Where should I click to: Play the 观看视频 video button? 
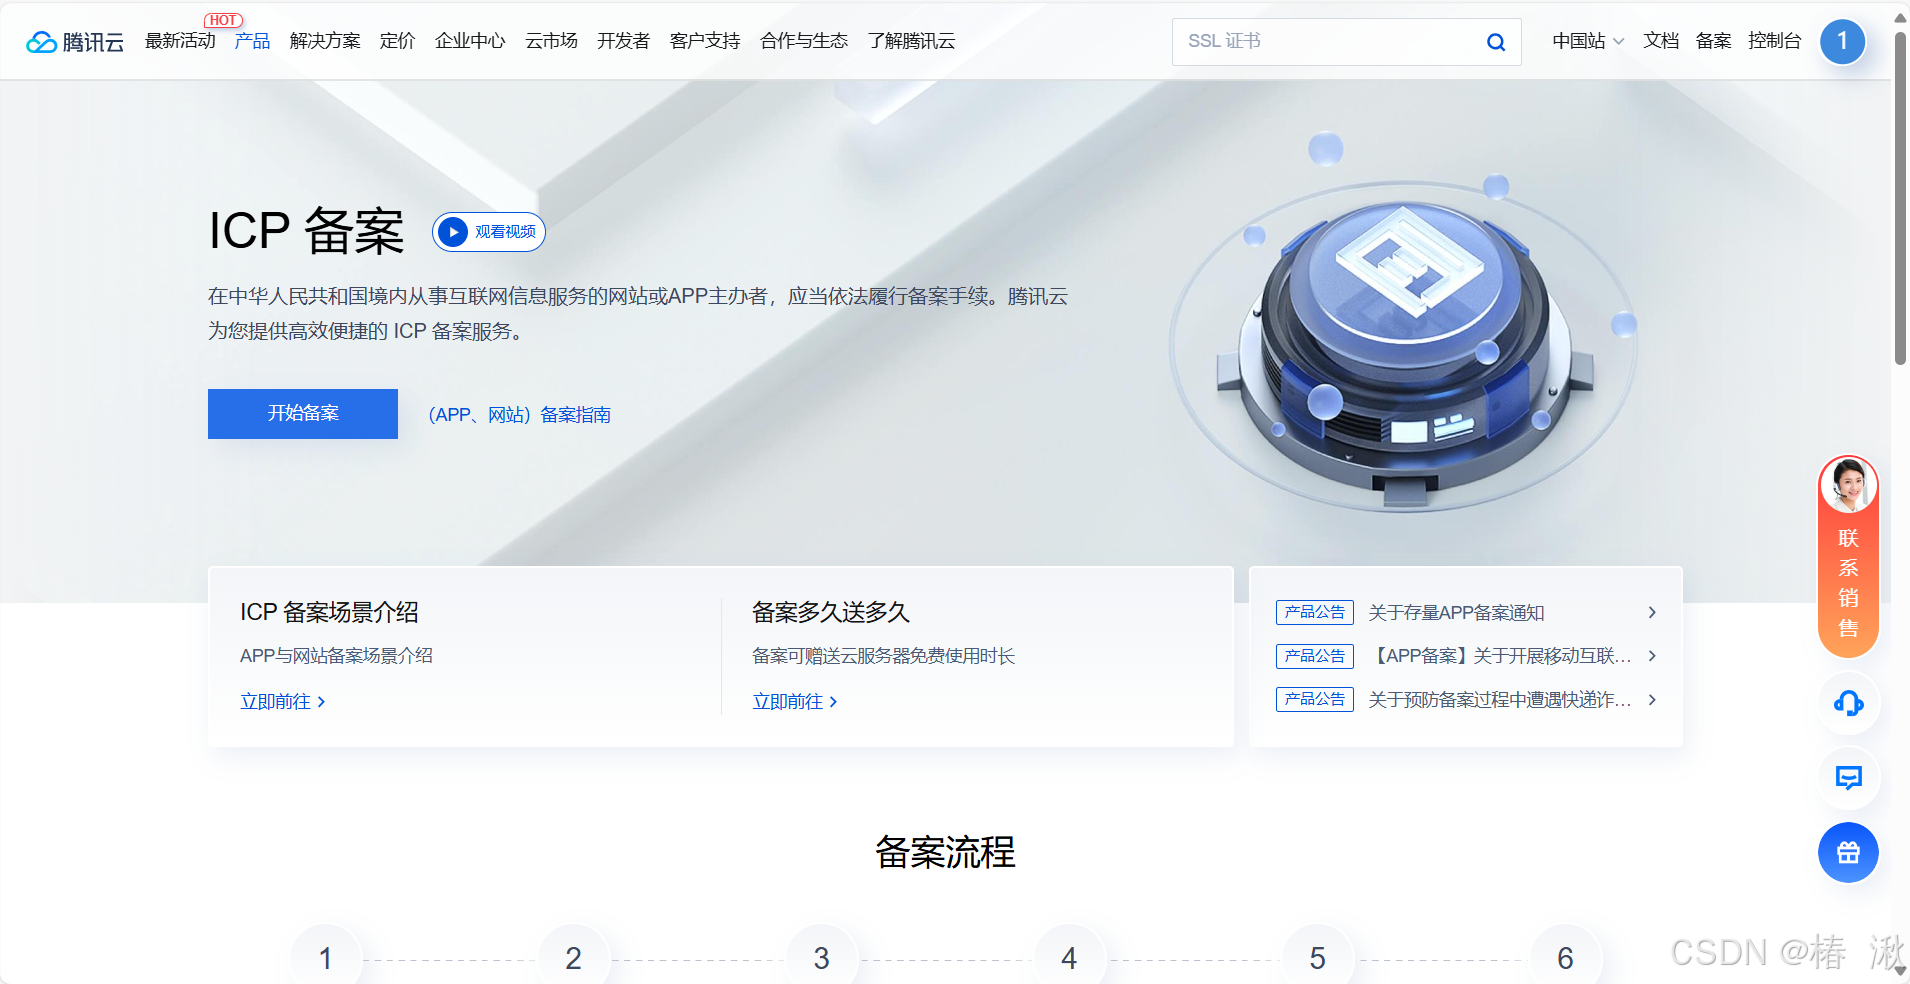click(489, 232)
